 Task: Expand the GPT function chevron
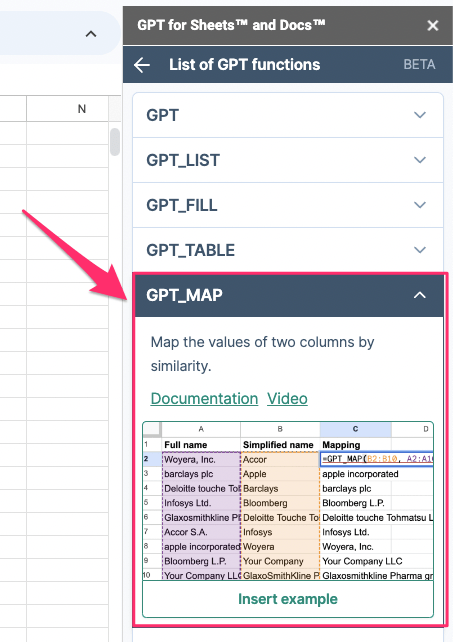pos(420,115)
